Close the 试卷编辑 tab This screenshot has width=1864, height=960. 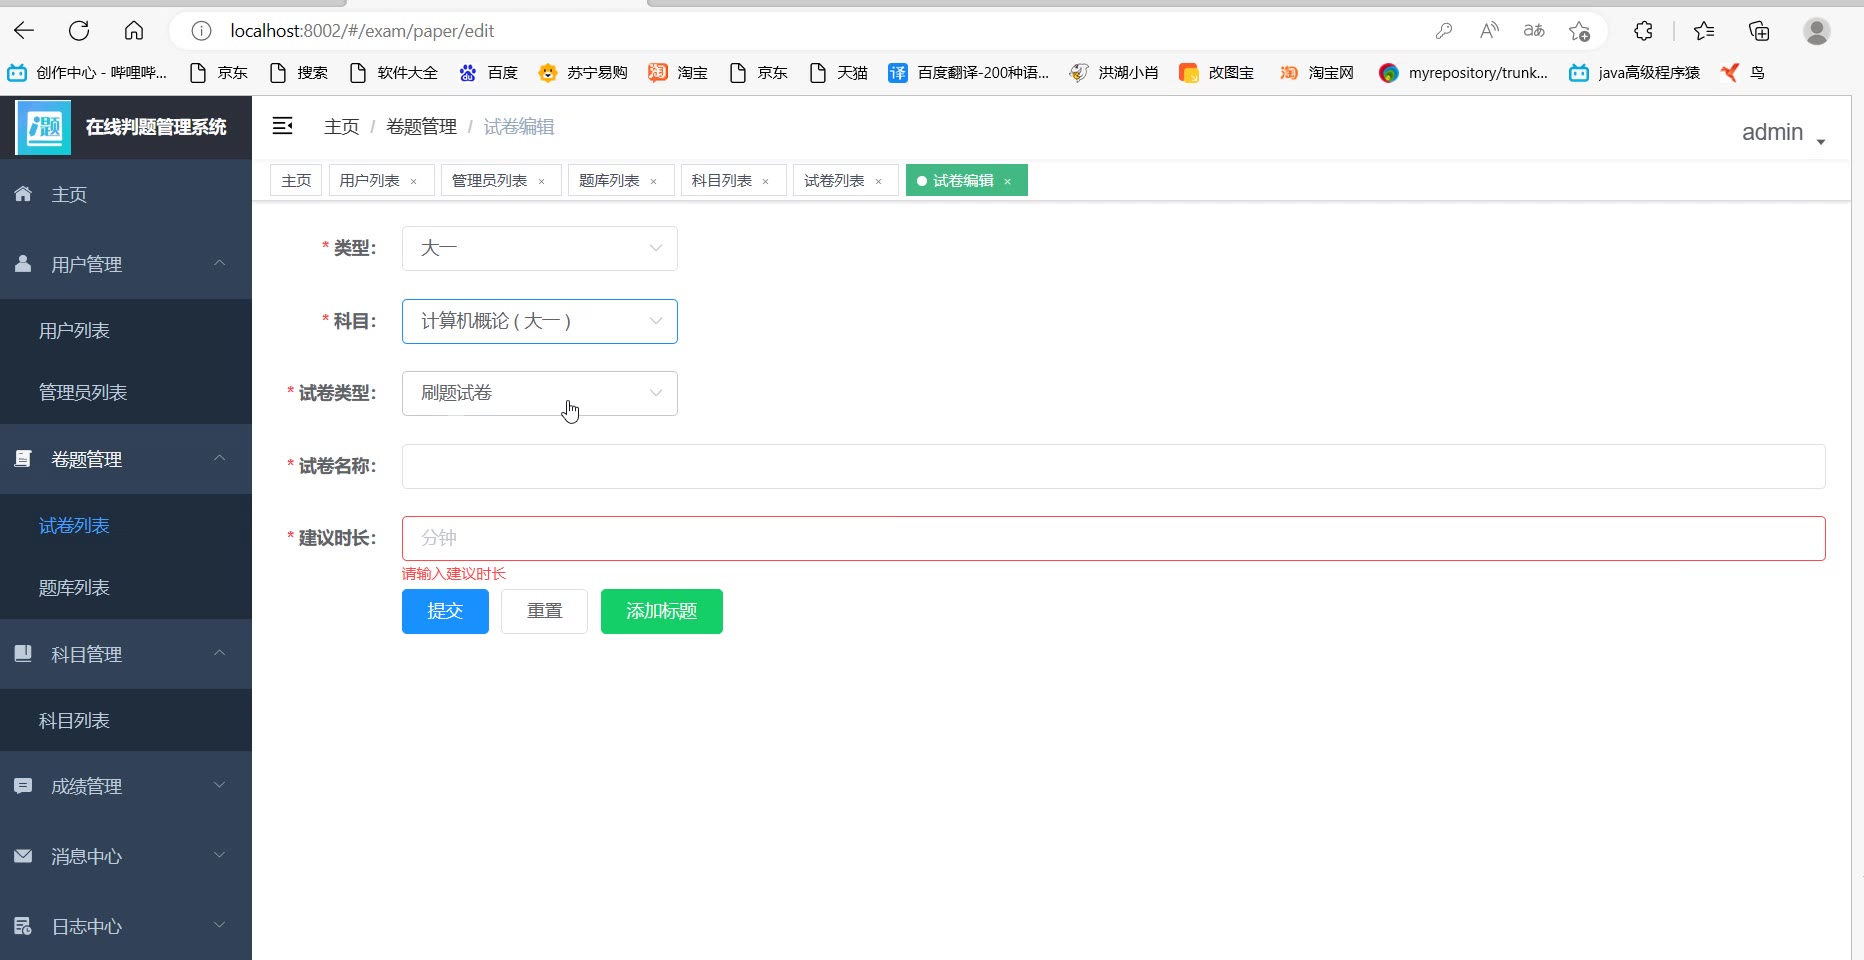click(1007, 181)
